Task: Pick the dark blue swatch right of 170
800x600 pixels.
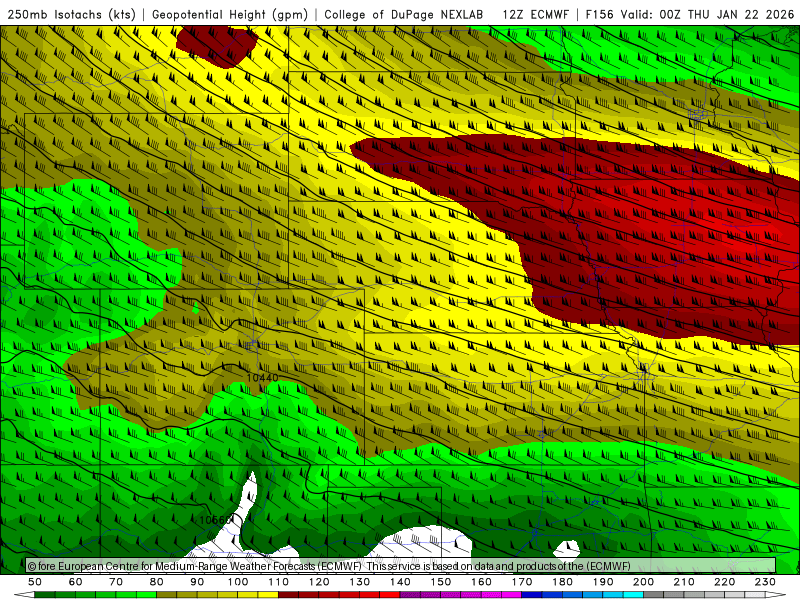Action: point(532,595)
